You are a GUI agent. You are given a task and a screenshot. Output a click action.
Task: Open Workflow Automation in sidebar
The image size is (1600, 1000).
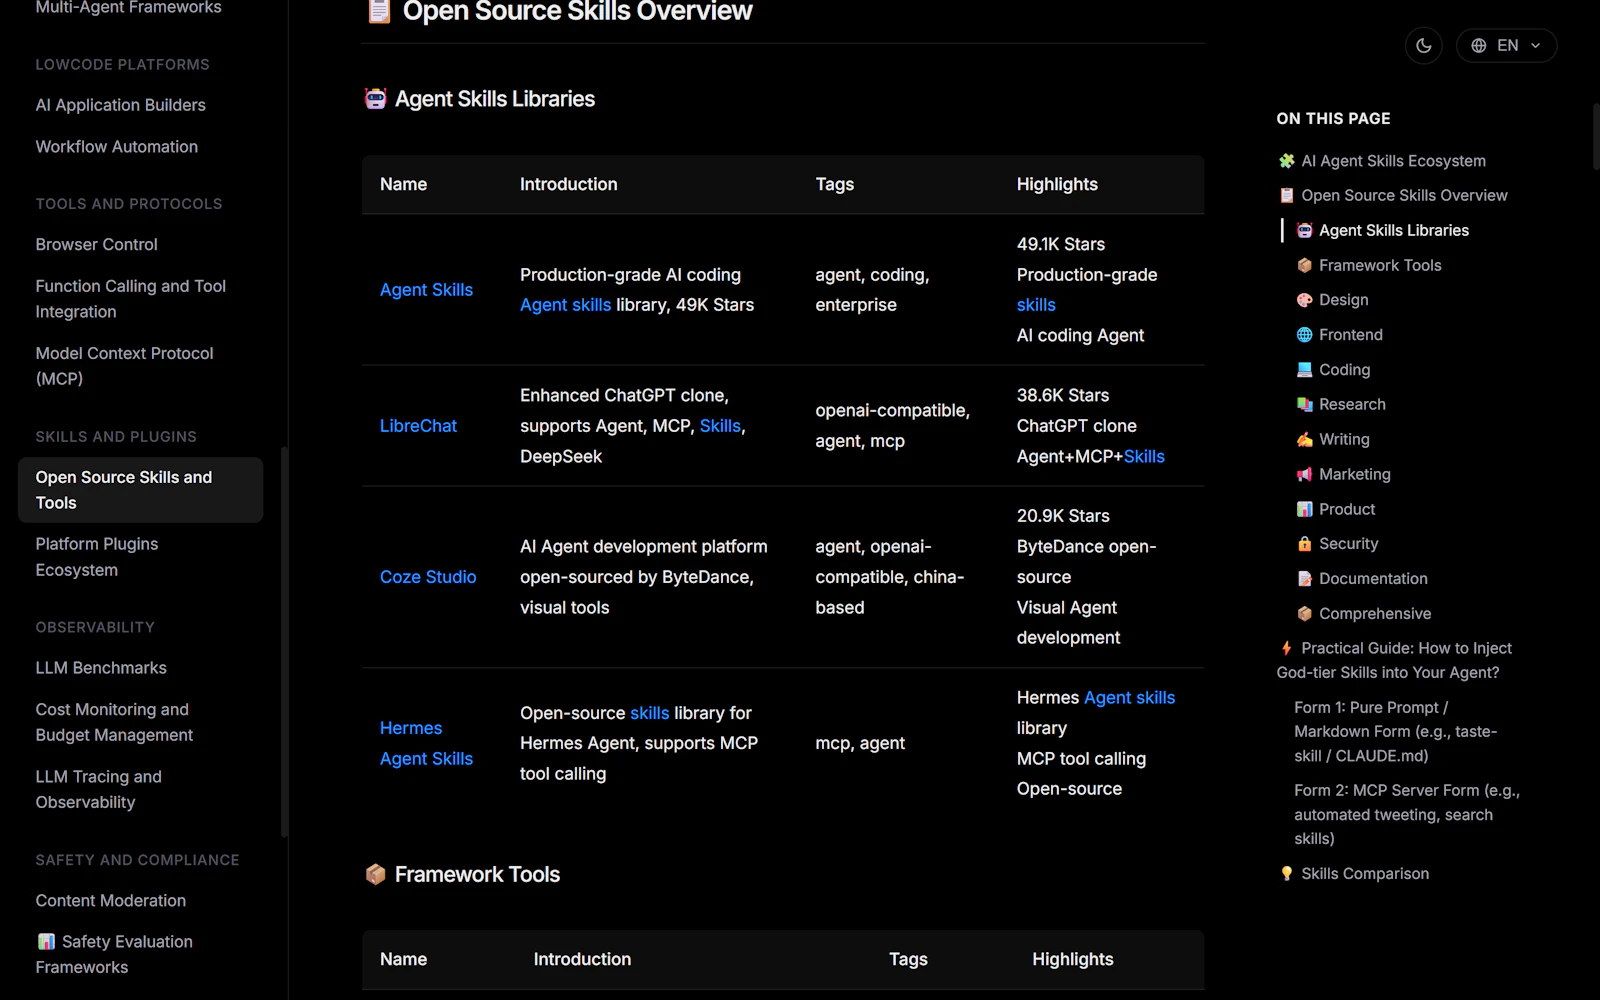click(x=117, y=147)
